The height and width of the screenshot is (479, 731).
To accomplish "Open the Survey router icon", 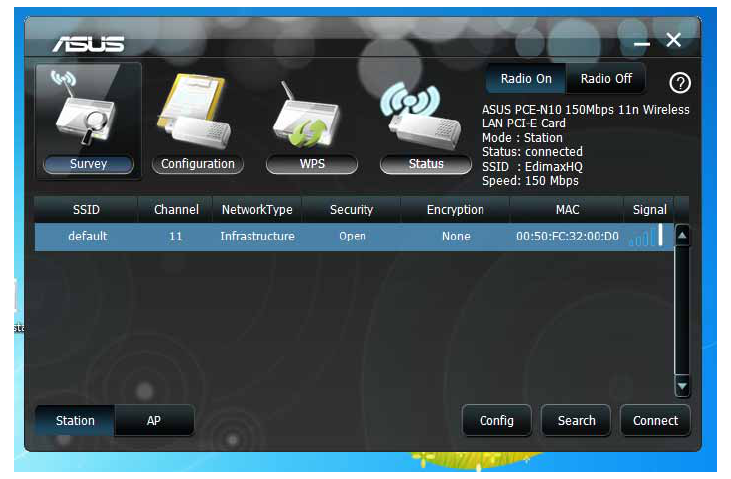I will coord(84,107).
